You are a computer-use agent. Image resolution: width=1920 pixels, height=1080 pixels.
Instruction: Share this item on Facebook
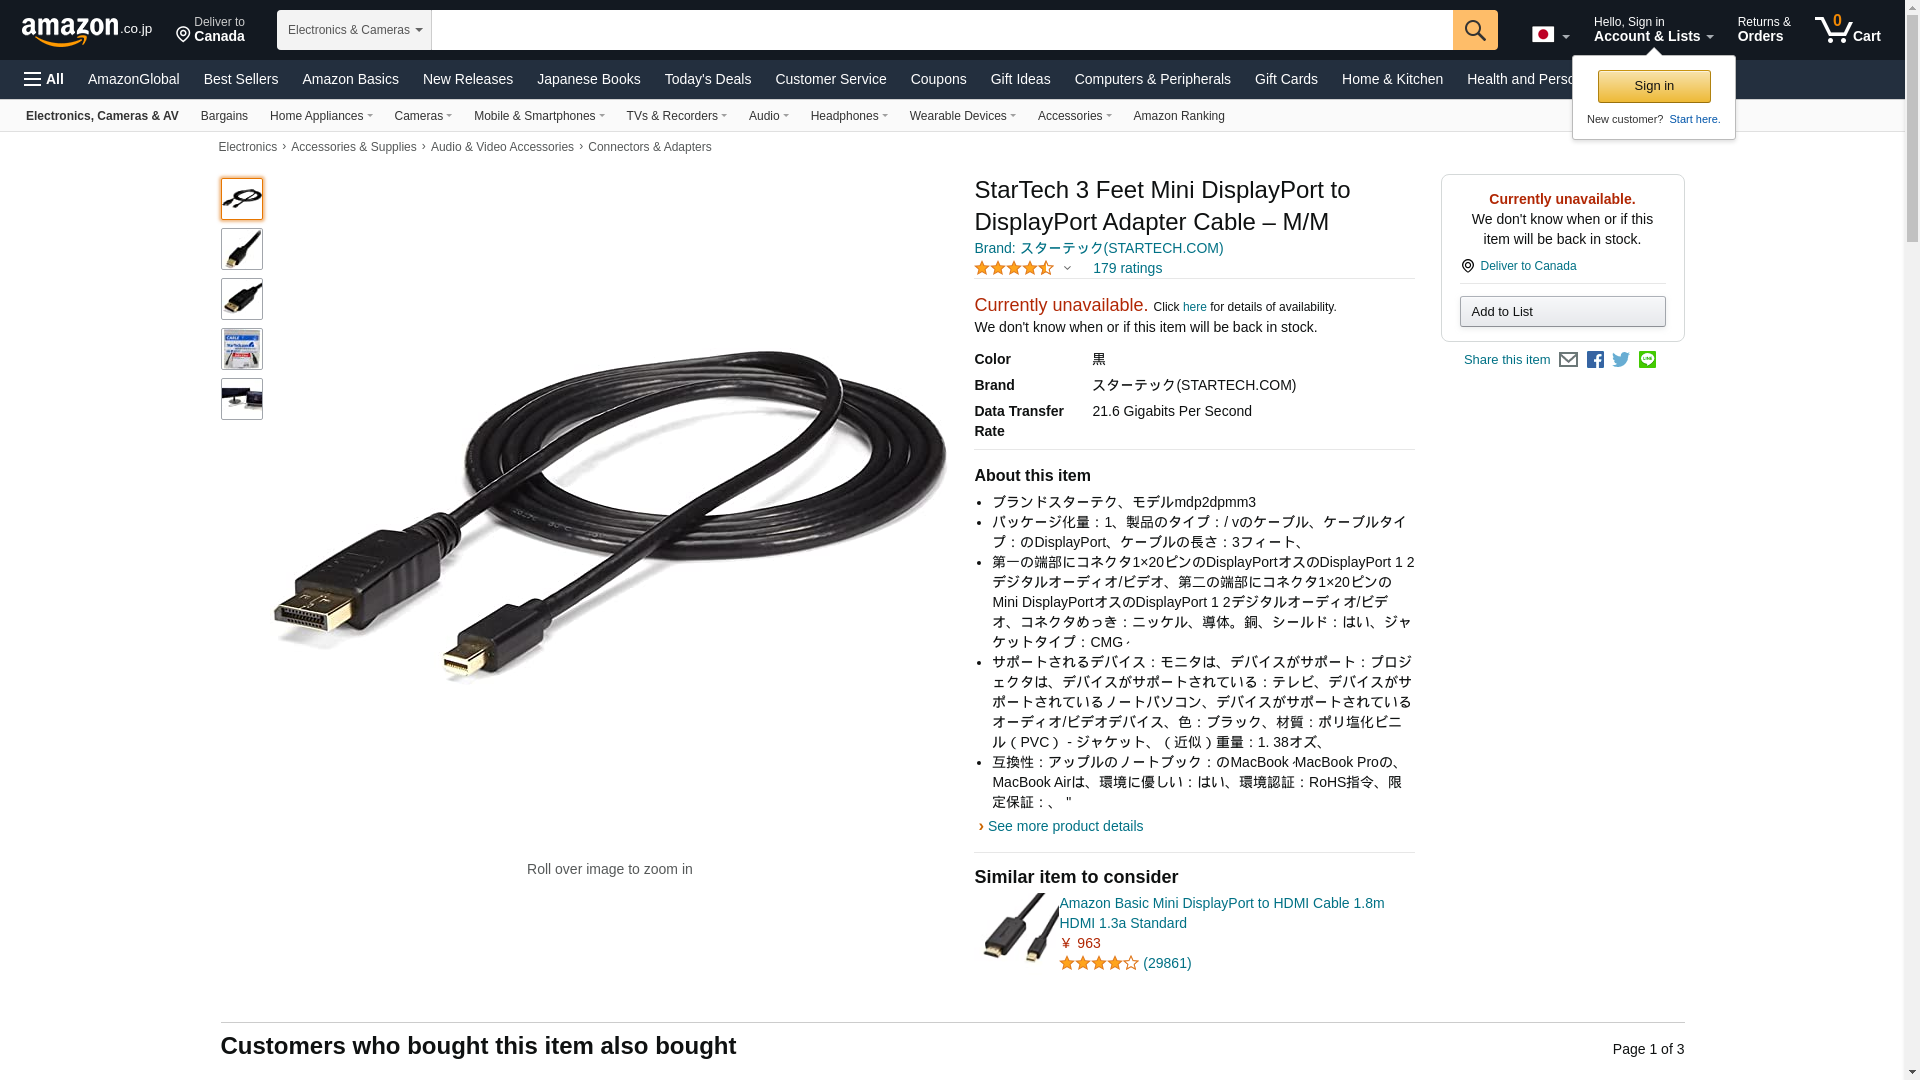click(x=1595, y=360)
